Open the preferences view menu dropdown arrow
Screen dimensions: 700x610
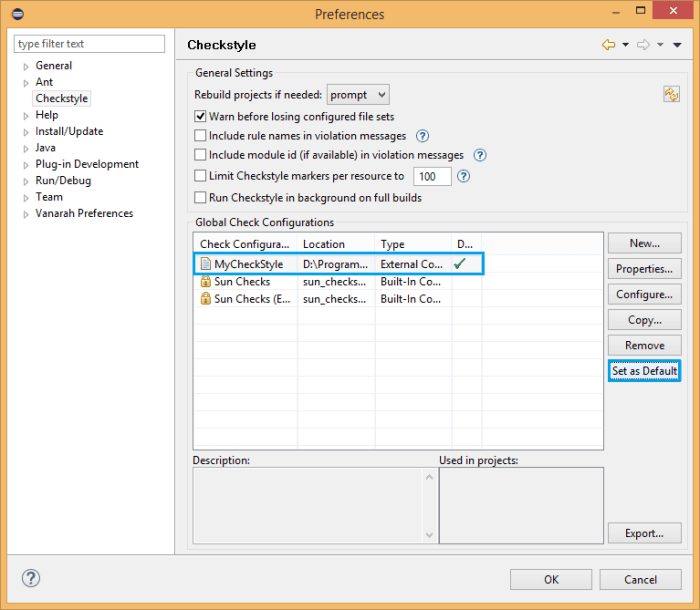point(677,45)
